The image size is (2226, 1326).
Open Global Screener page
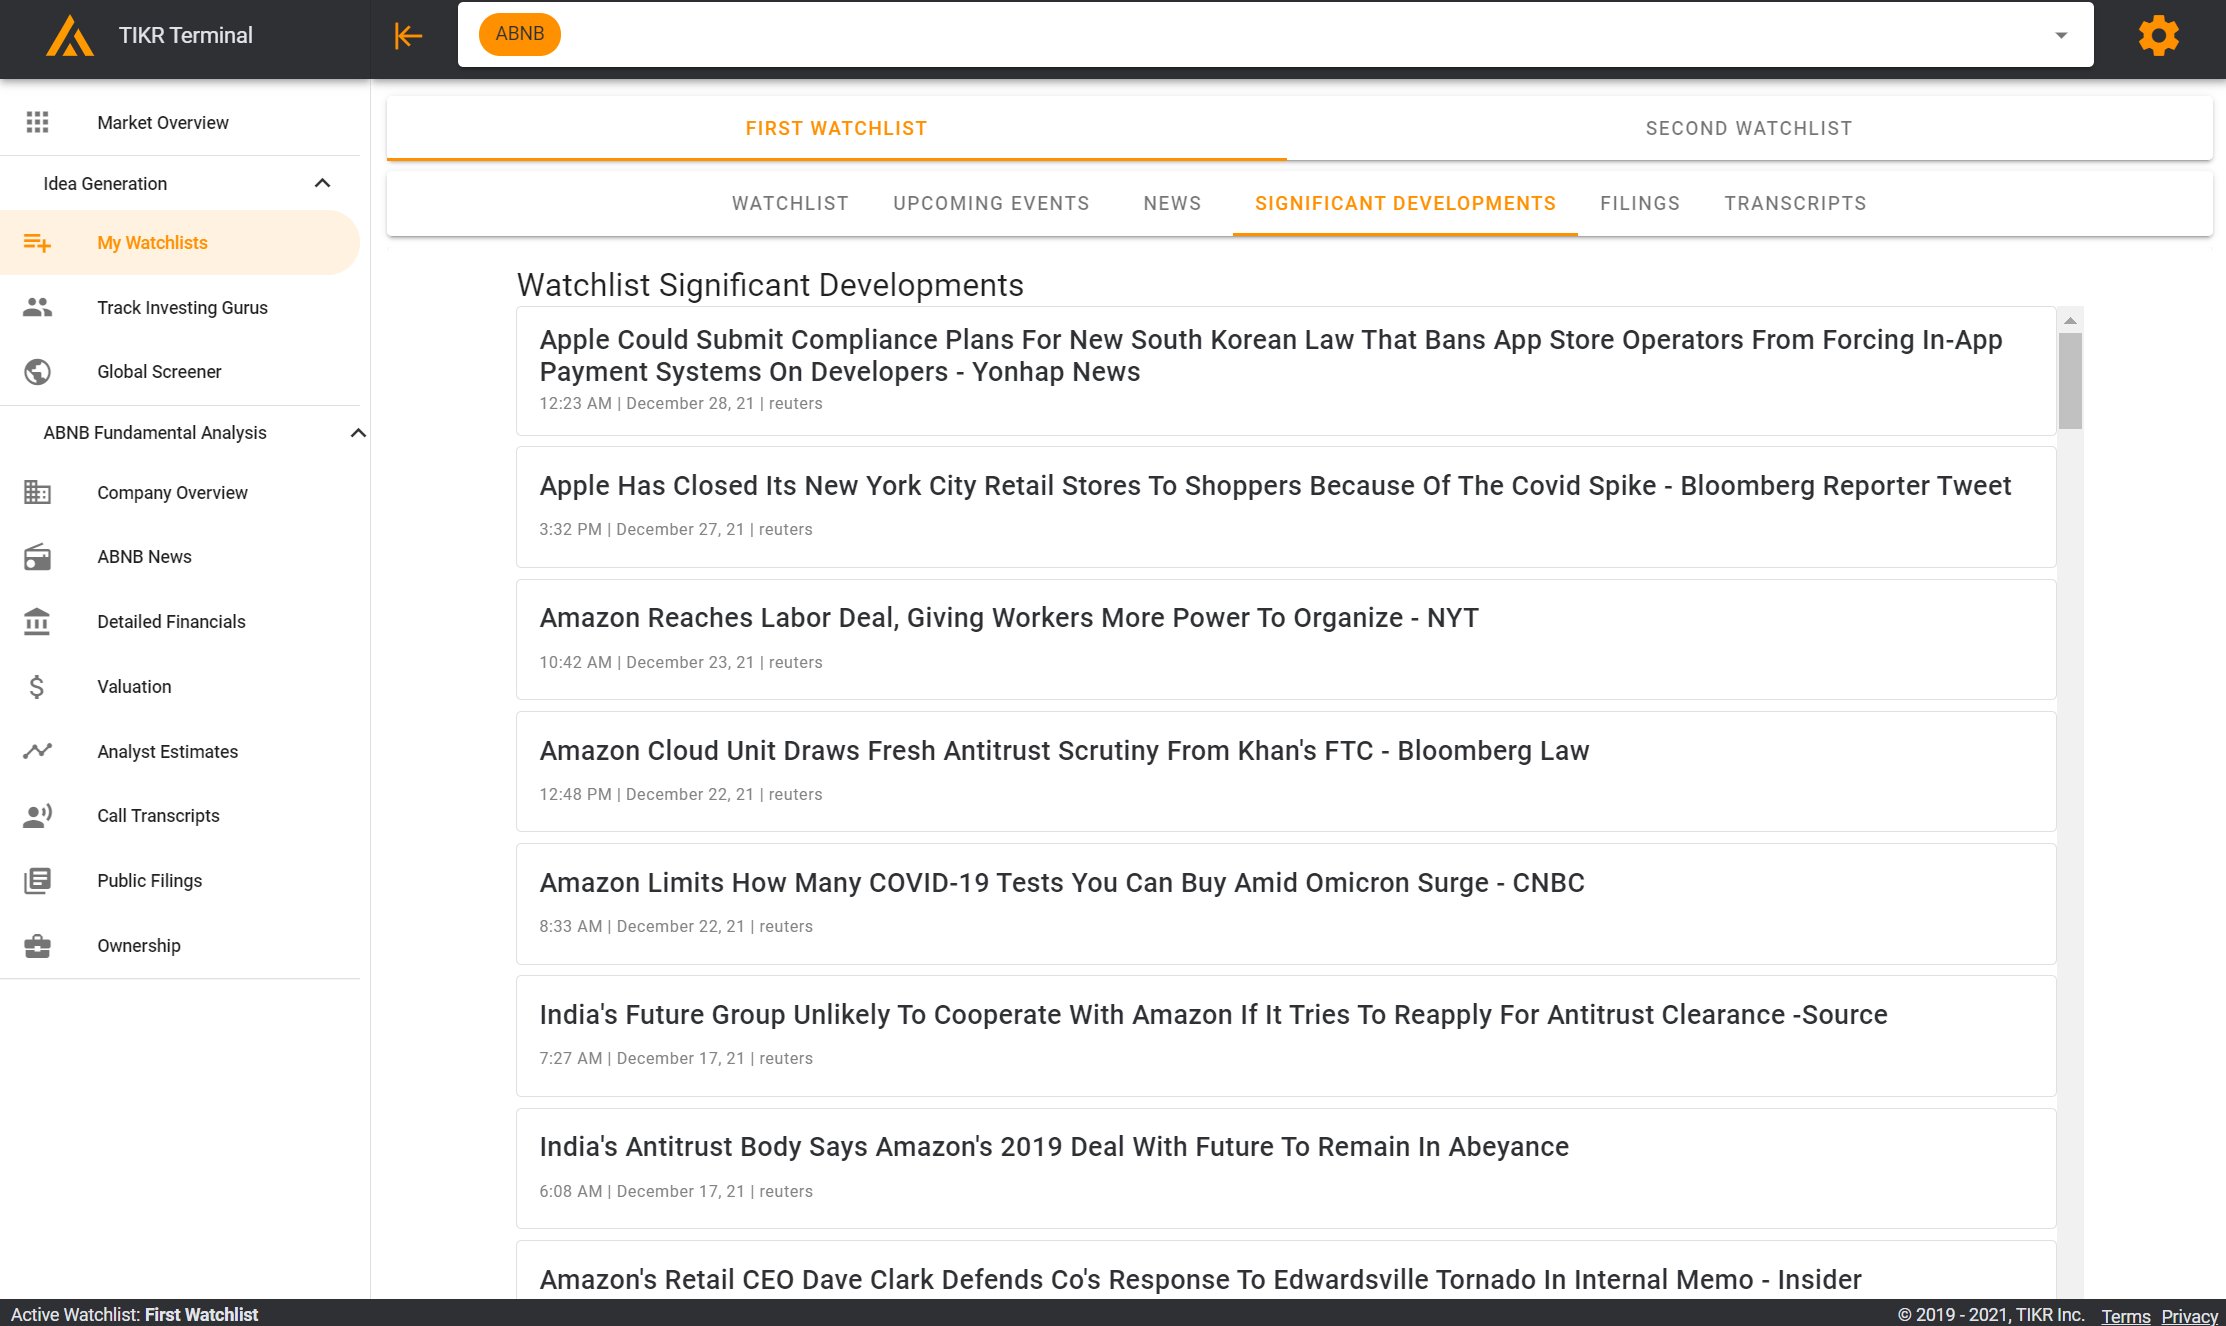[180, 372]
